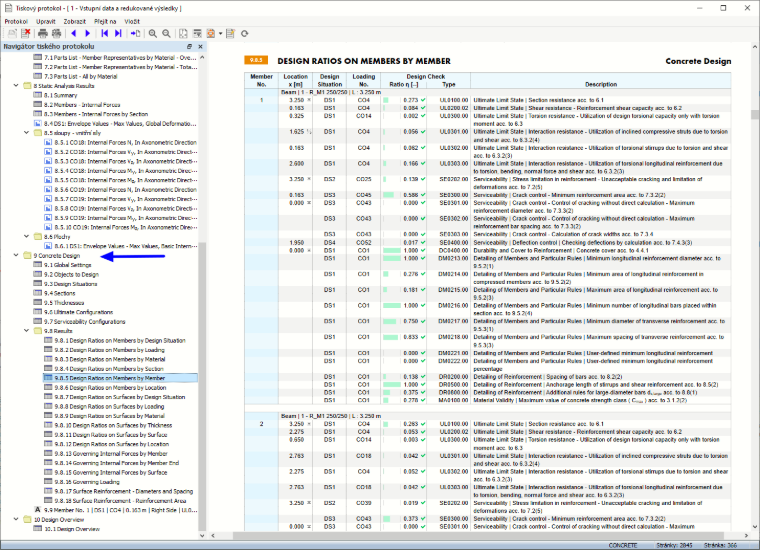
Task: Click the folder icon of 9 Concrete Design
Action: coord(27,255)
